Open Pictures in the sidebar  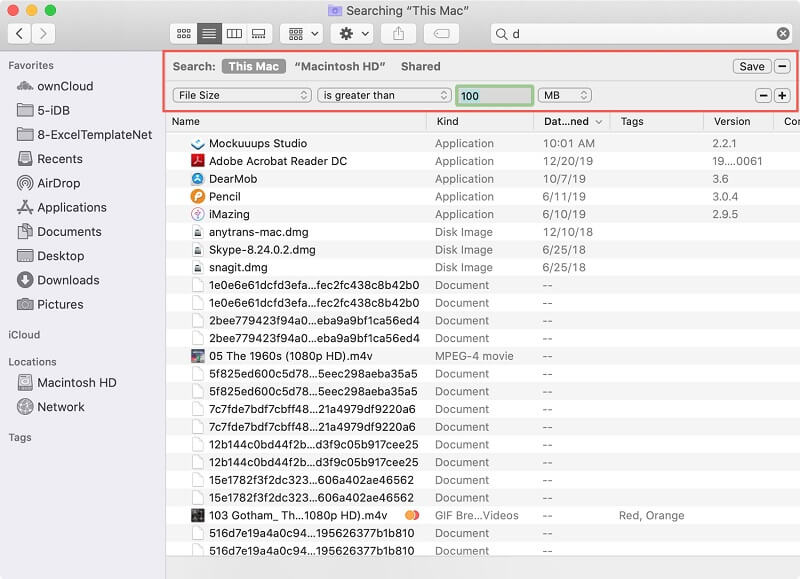(x=50, y=304)
